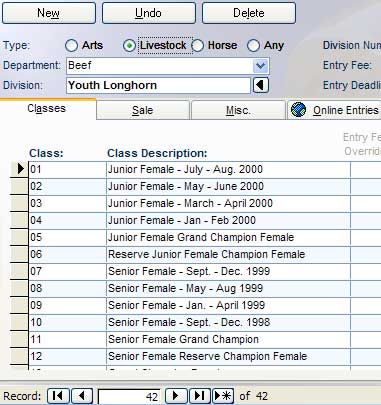
Task: Go to previous record arrow
Action: [x=82, y=396]
